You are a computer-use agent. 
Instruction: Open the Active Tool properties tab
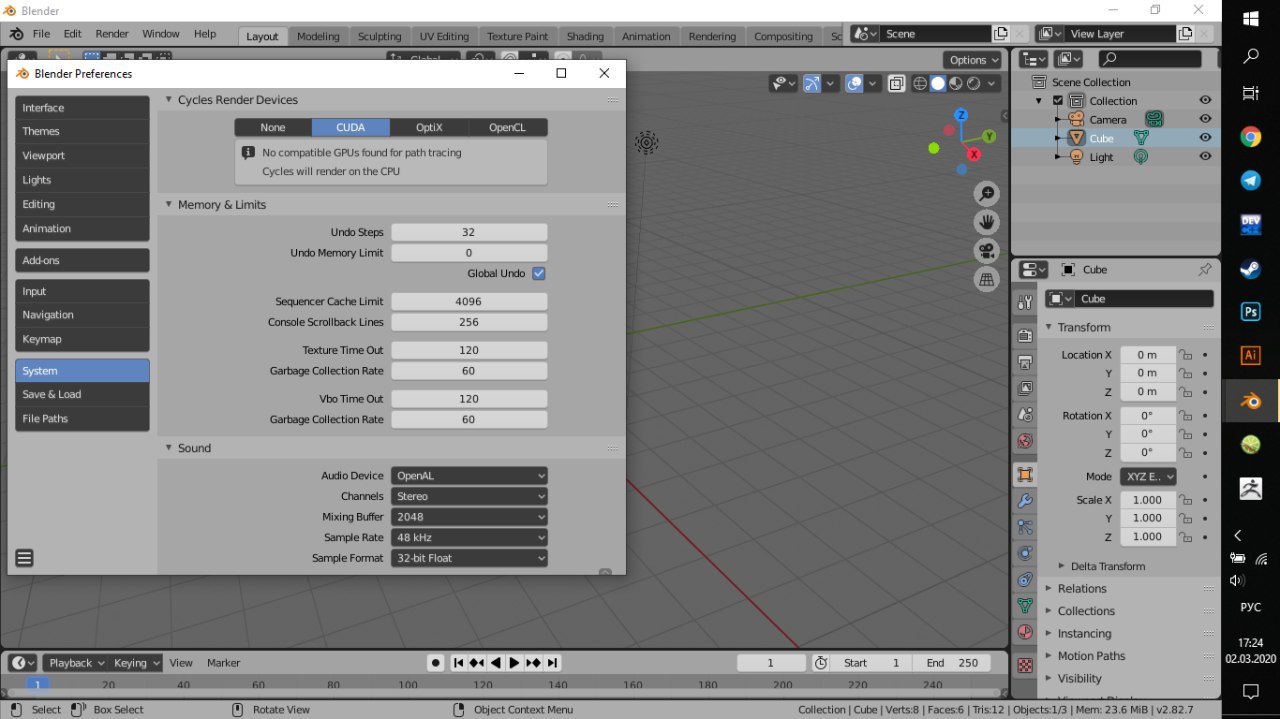click(1025, 303)
